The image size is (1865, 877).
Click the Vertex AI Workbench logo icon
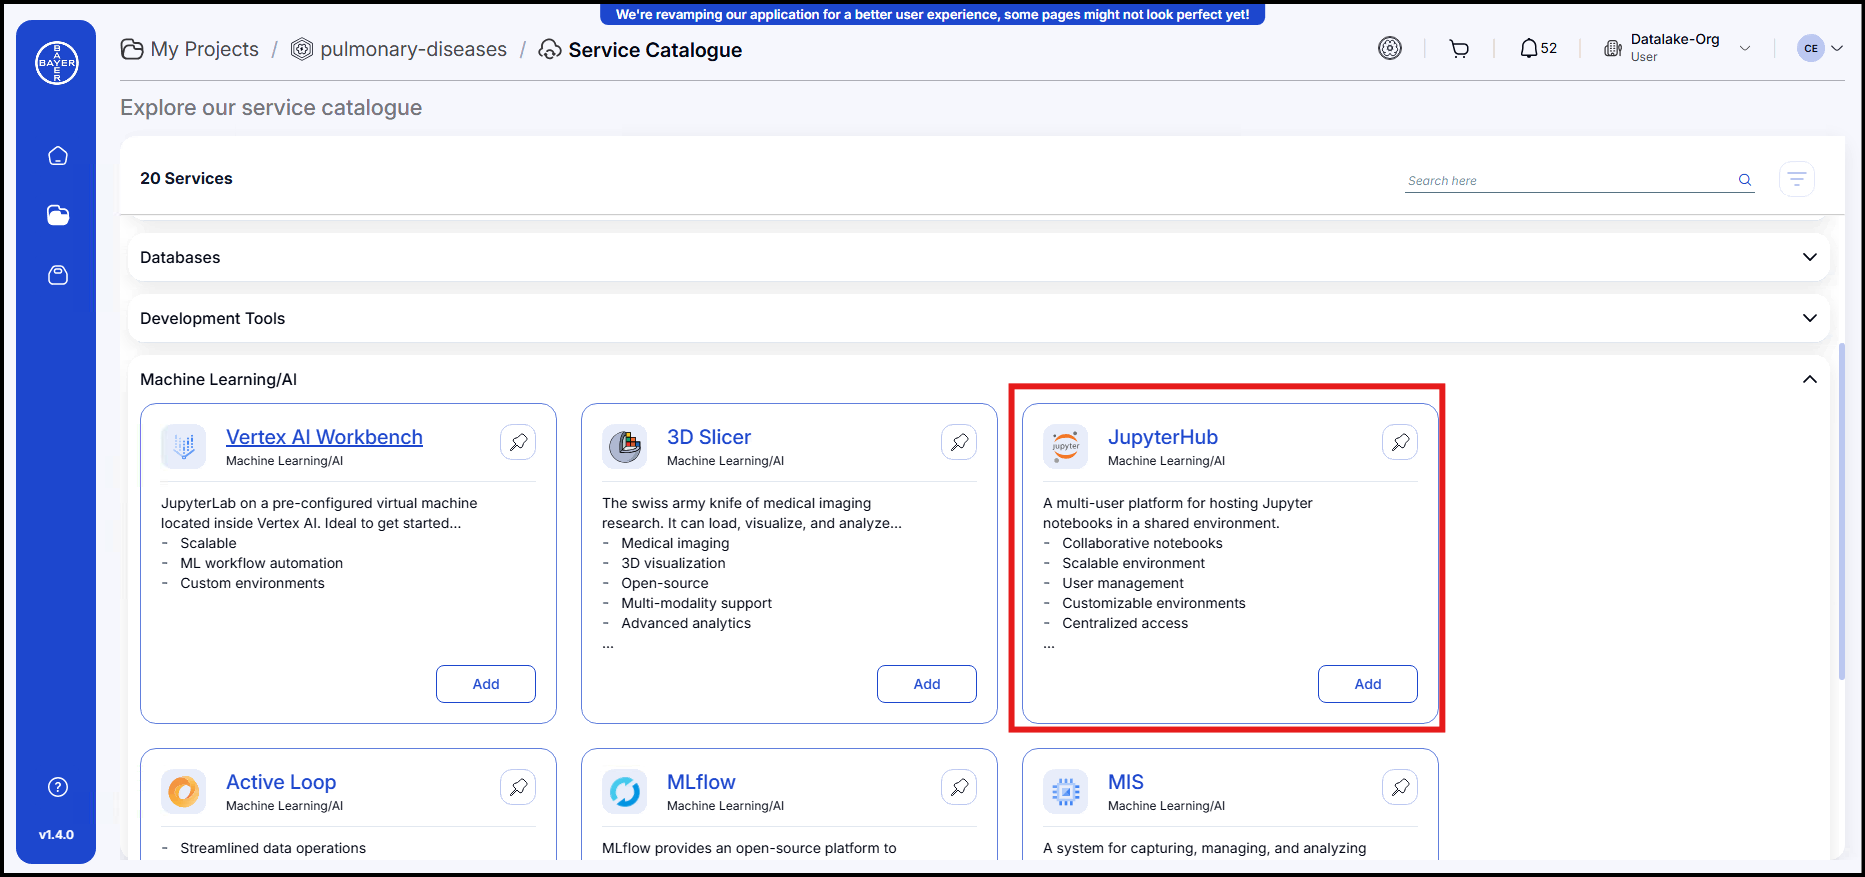click(x=183, y=446)
